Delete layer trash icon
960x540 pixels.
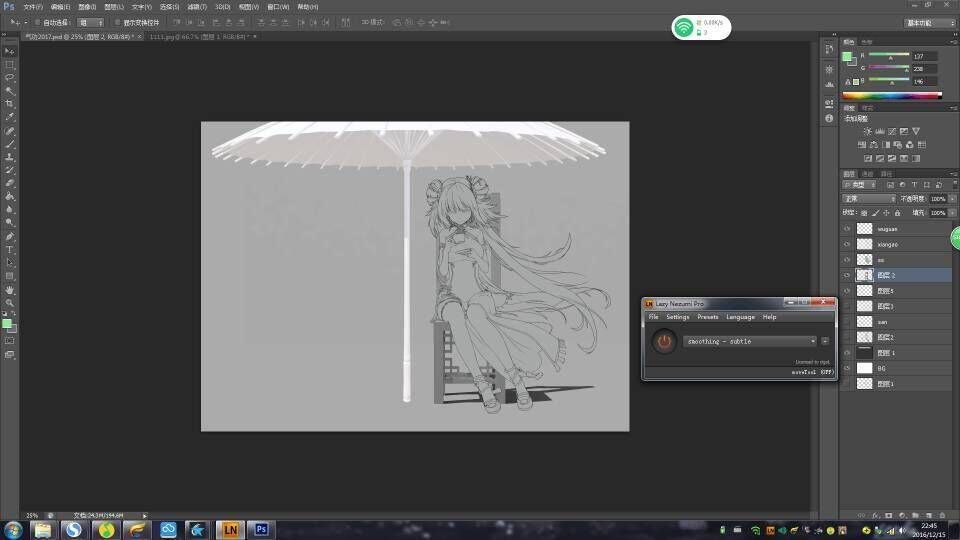tap(942, 516)
